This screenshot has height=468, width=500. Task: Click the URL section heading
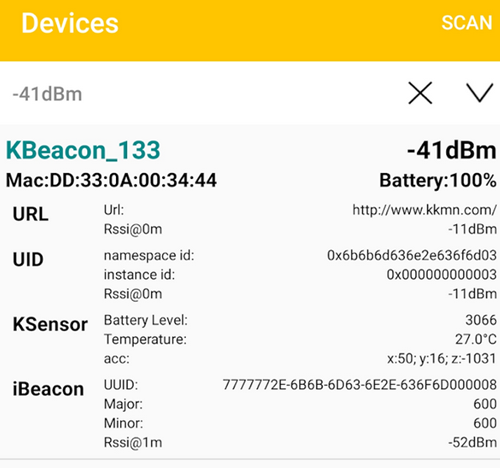(30, 214)
